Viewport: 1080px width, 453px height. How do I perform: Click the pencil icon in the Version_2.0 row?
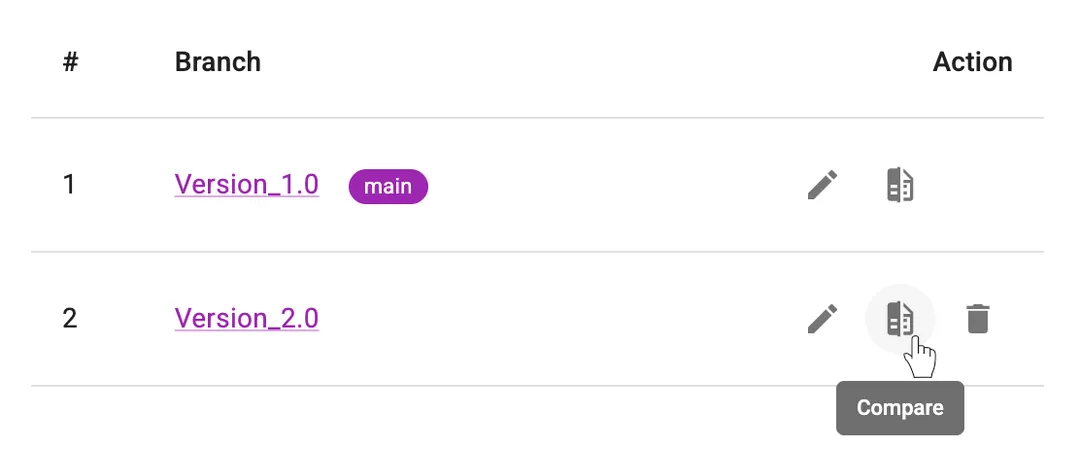pyautogui.click(x=822, y=319)
